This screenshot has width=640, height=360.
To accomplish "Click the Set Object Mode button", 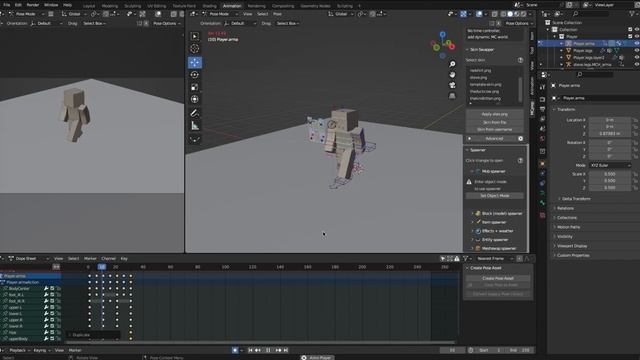I will 495,196.
